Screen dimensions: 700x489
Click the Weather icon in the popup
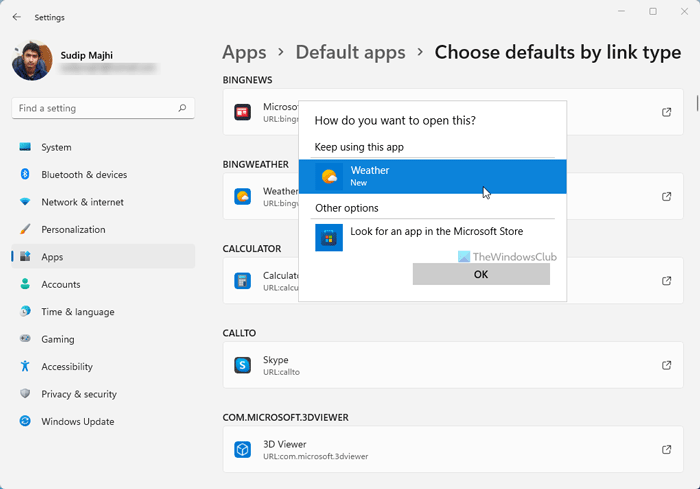tap(329, 177)
